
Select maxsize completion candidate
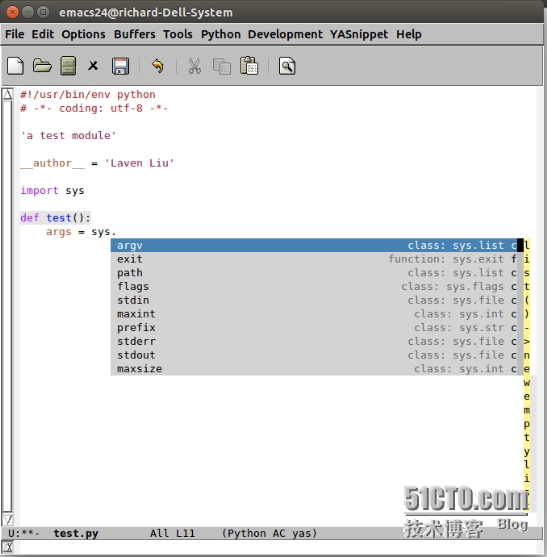point(314,369)
